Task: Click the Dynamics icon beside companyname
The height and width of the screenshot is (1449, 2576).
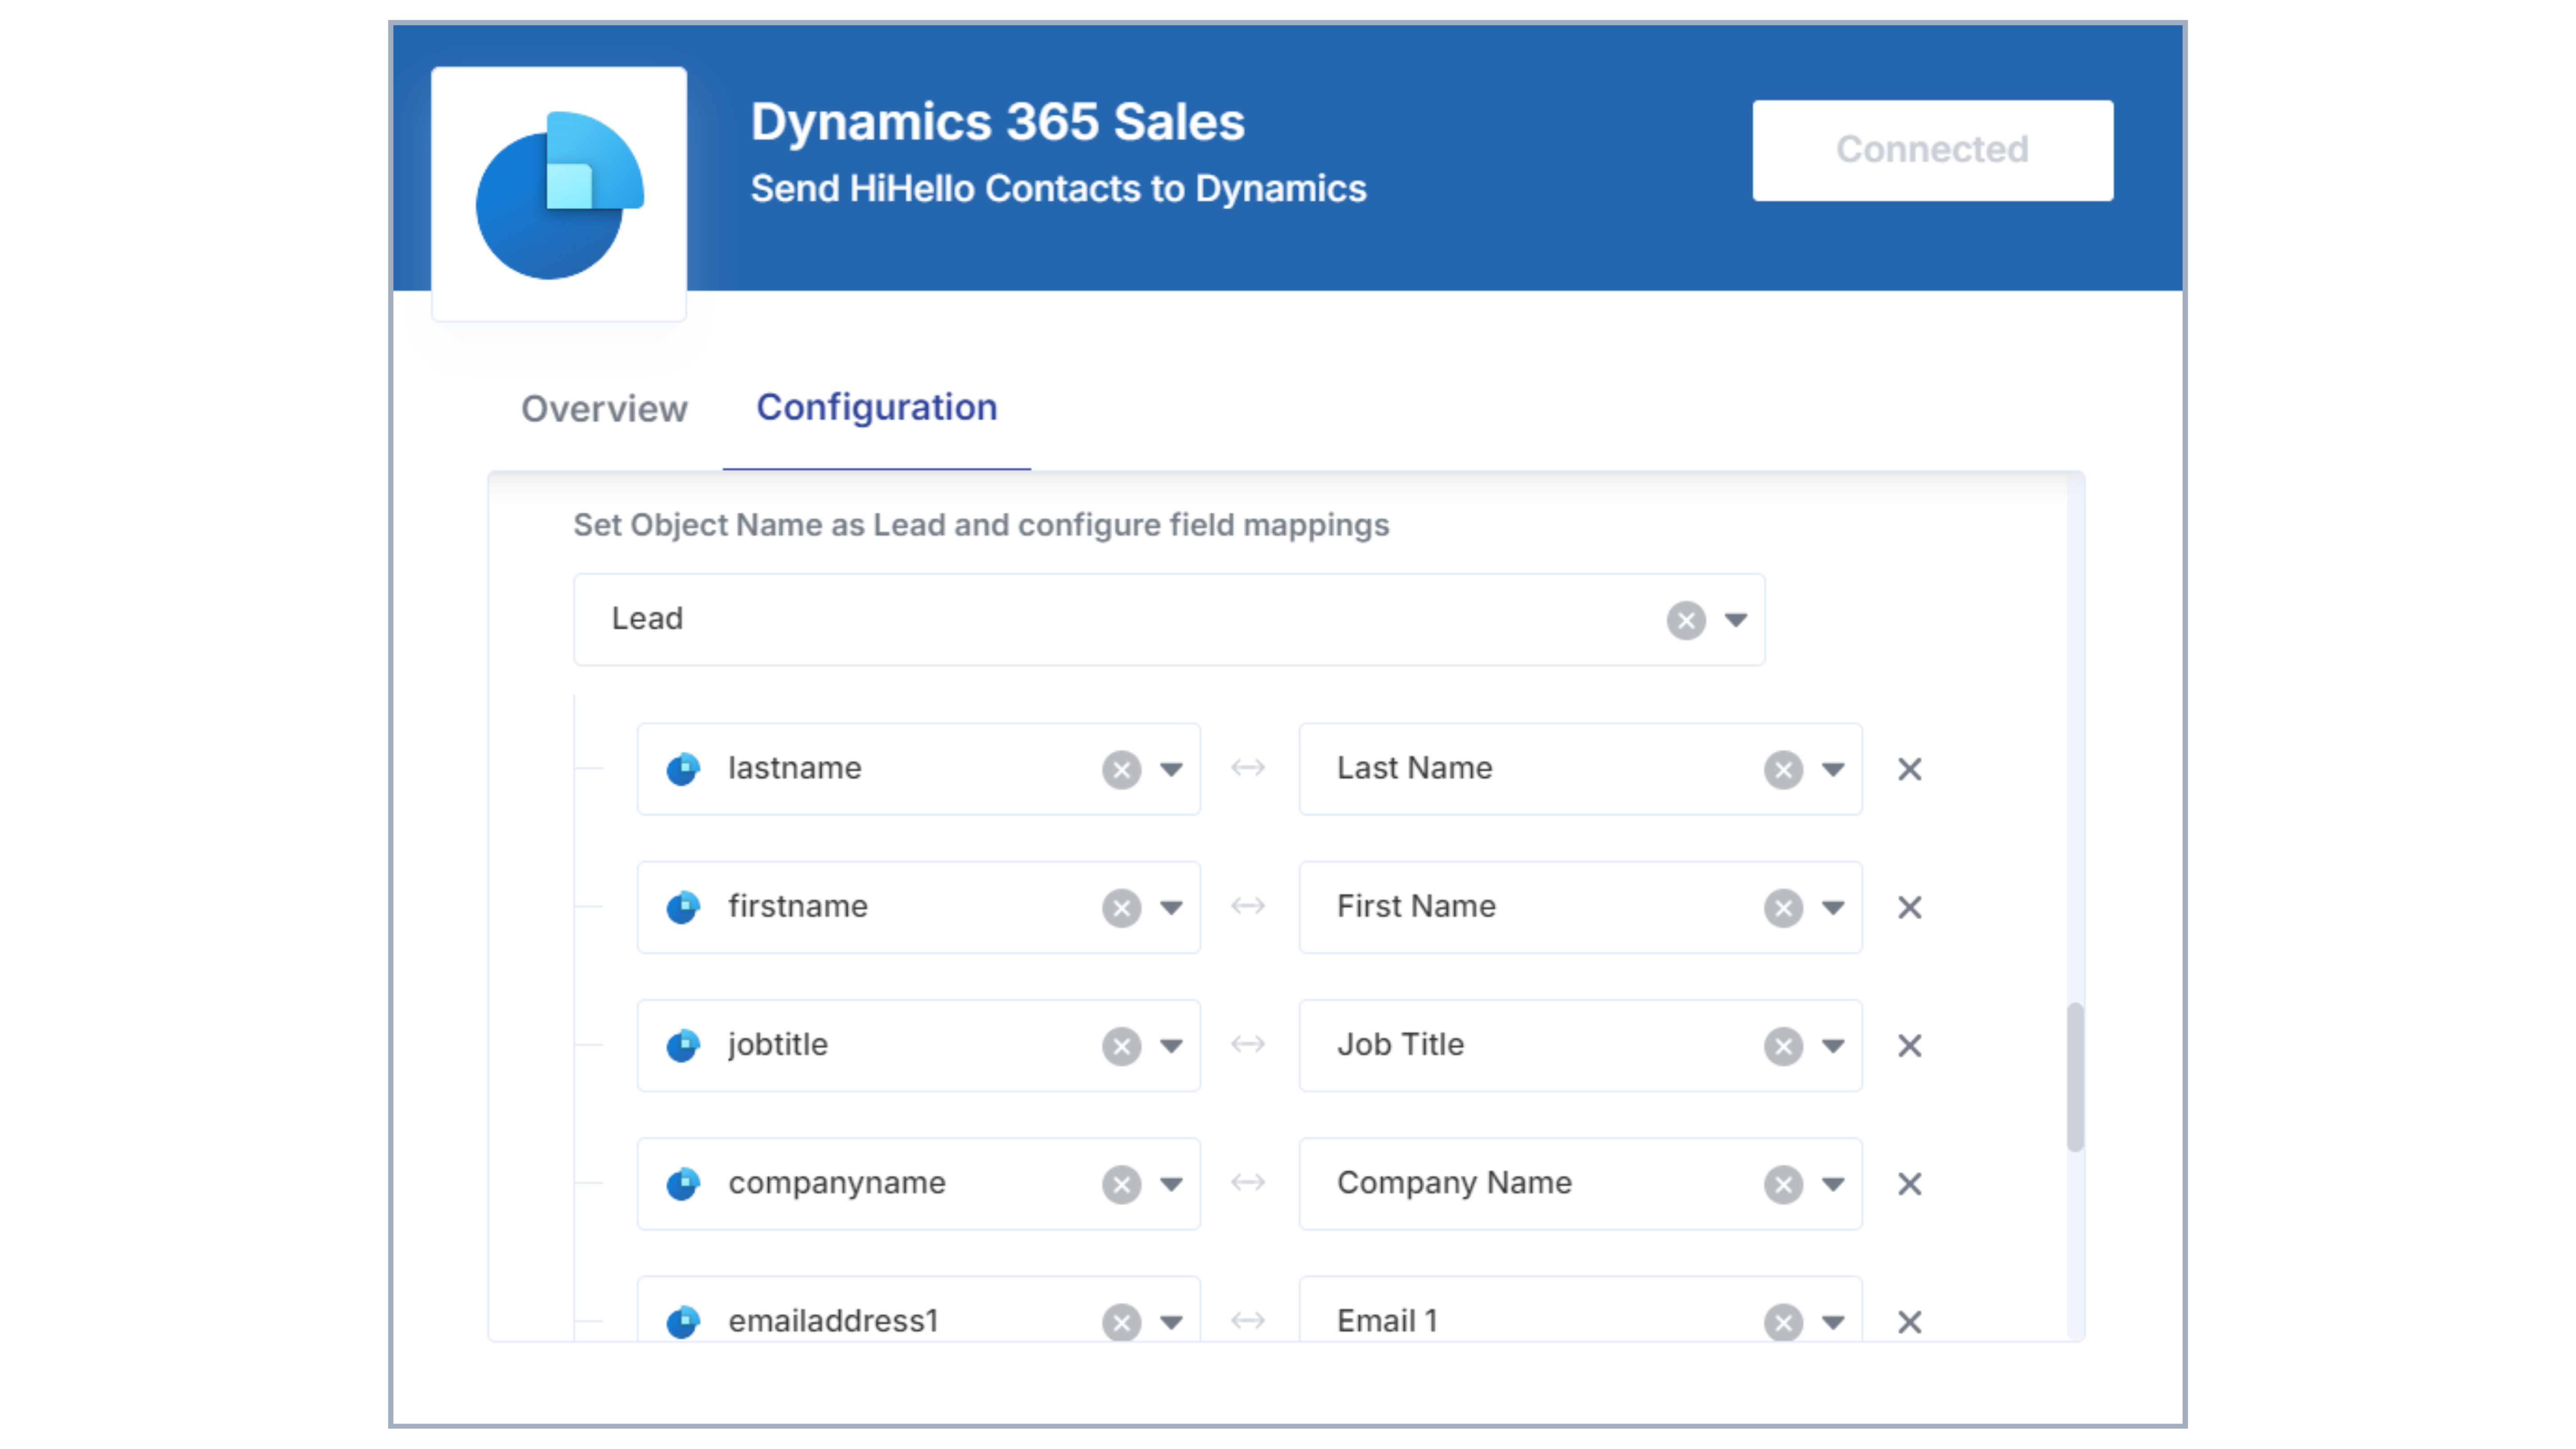Action: coord(683,1183)
